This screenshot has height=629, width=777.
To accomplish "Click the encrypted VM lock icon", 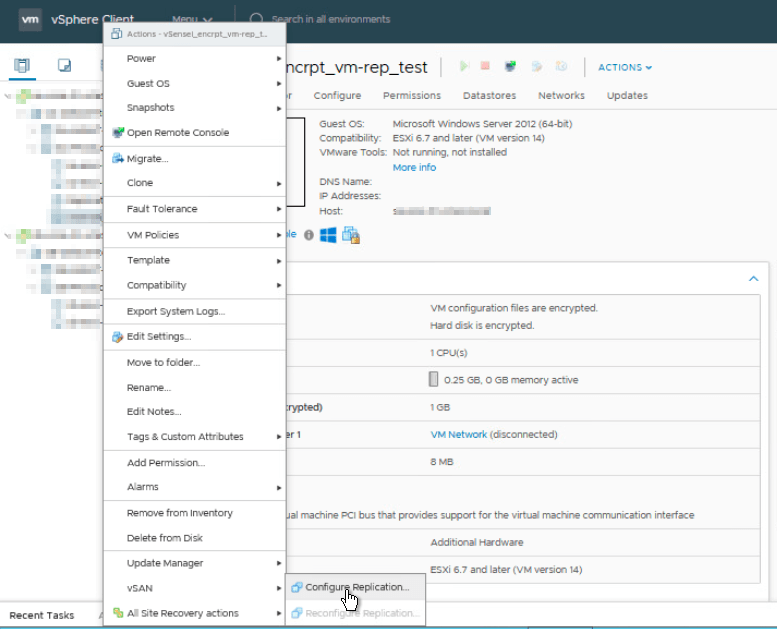I will point(351,235).
